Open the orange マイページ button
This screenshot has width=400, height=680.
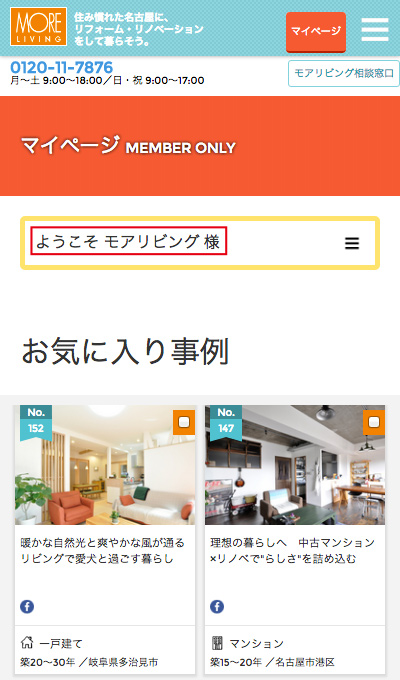pyautogui.click(x=316, y=32)
